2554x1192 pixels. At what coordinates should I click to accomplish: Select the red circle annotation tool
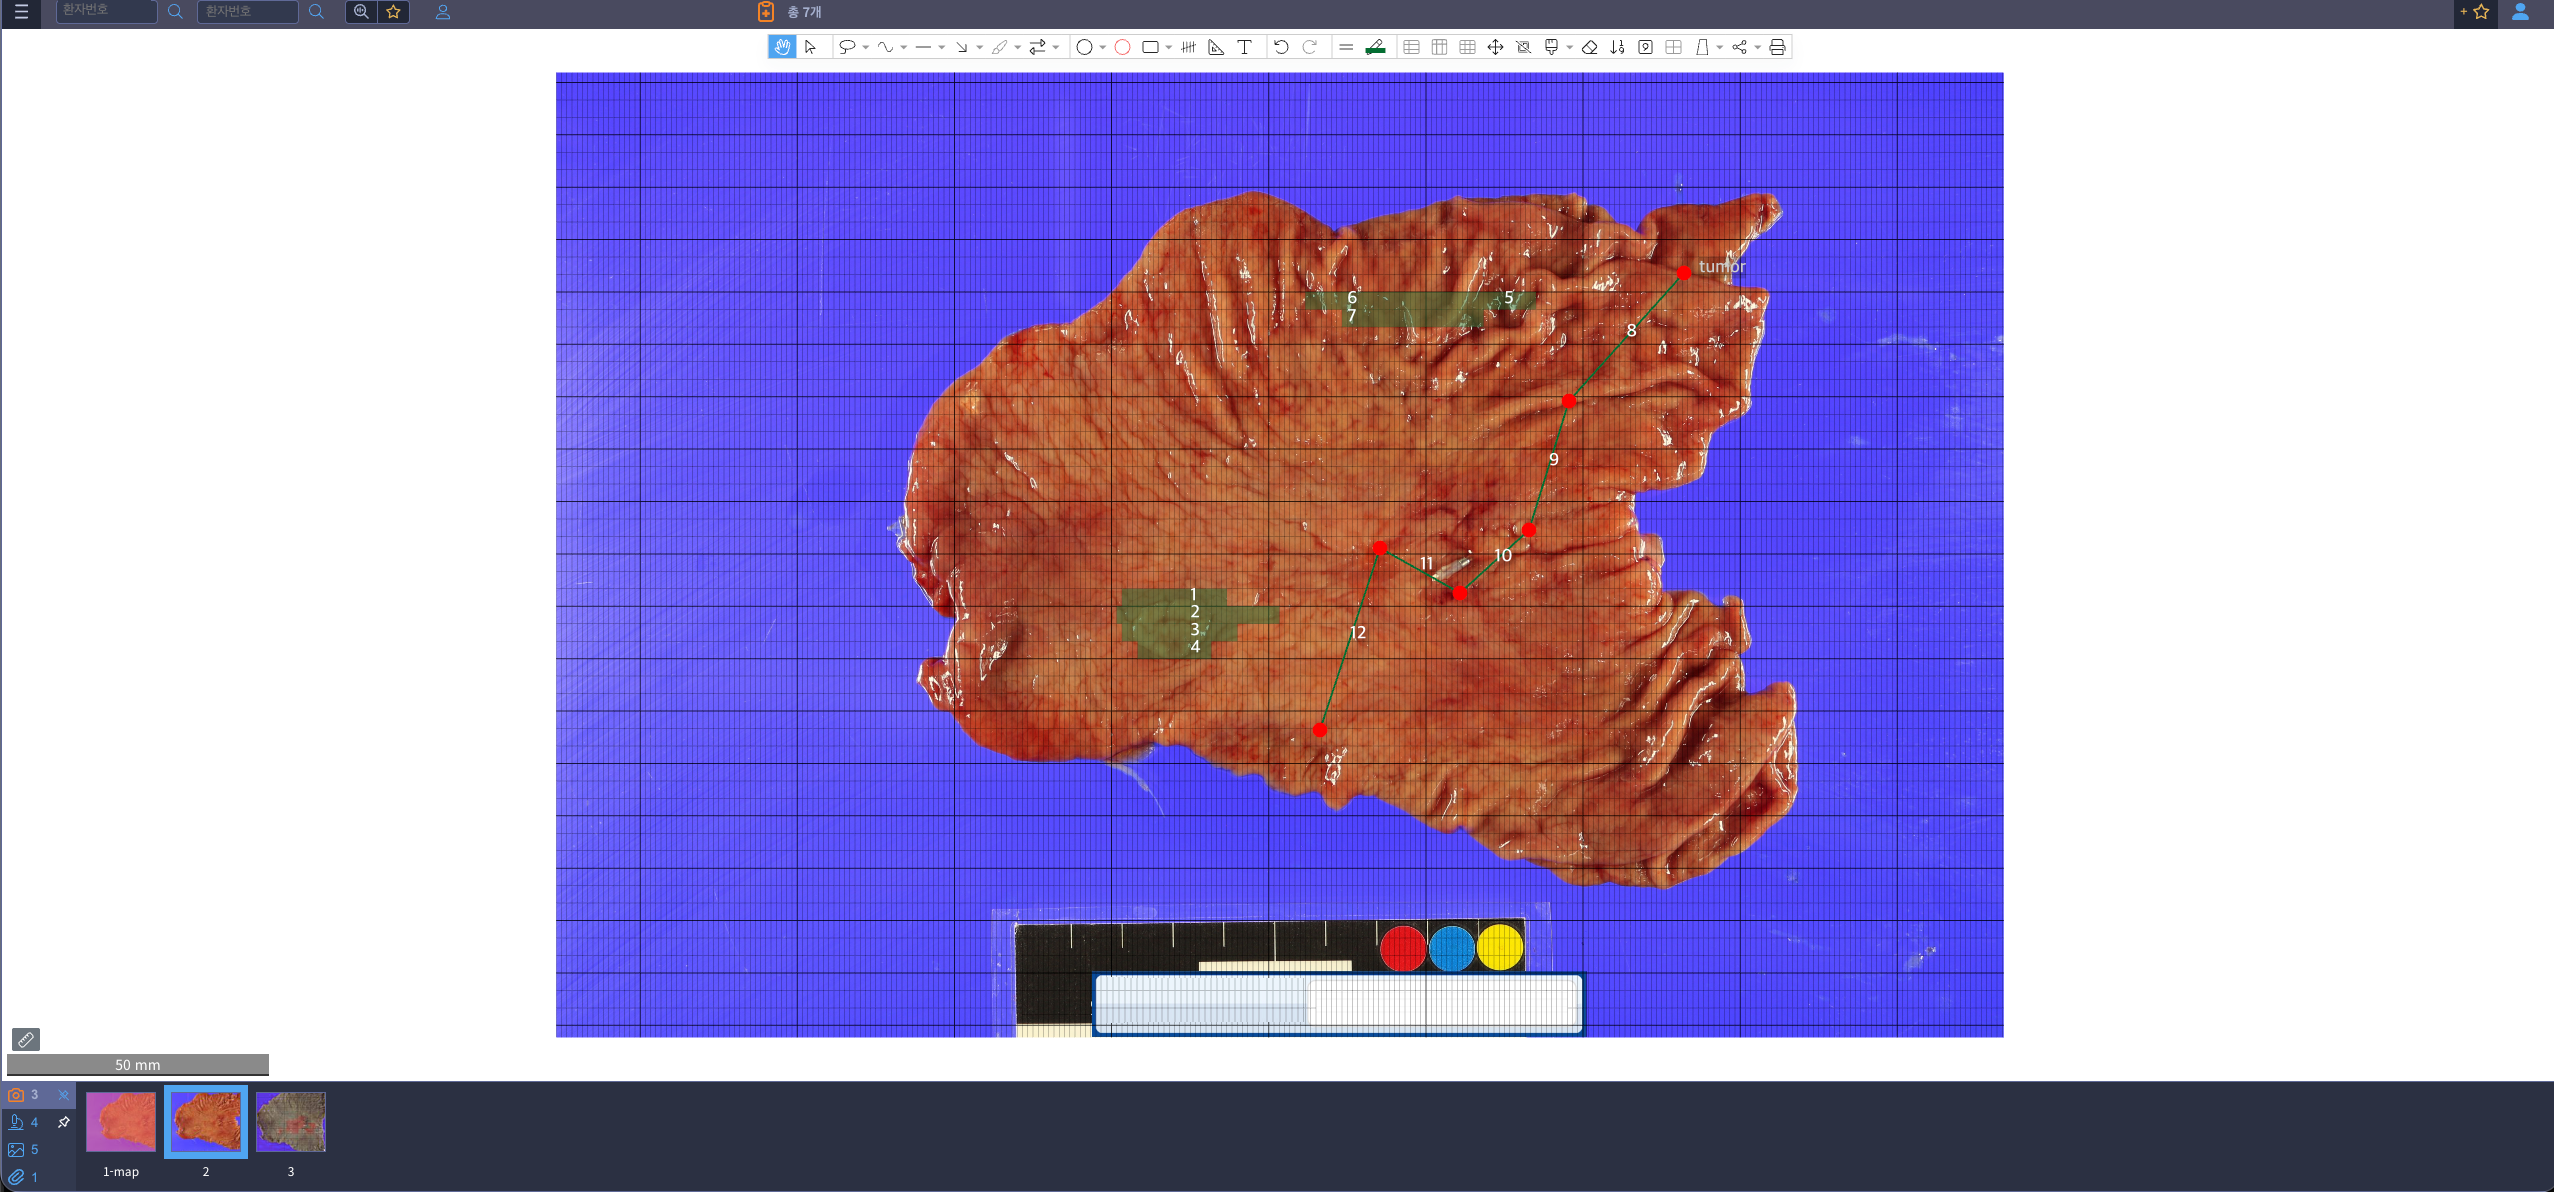click(1122, 47)
